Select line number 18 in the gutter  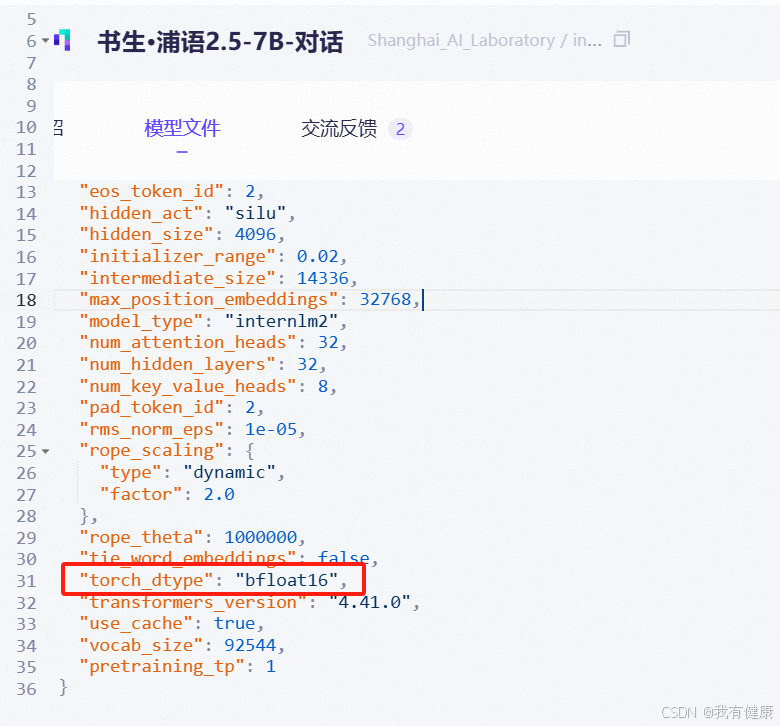(x=26, y=300)
